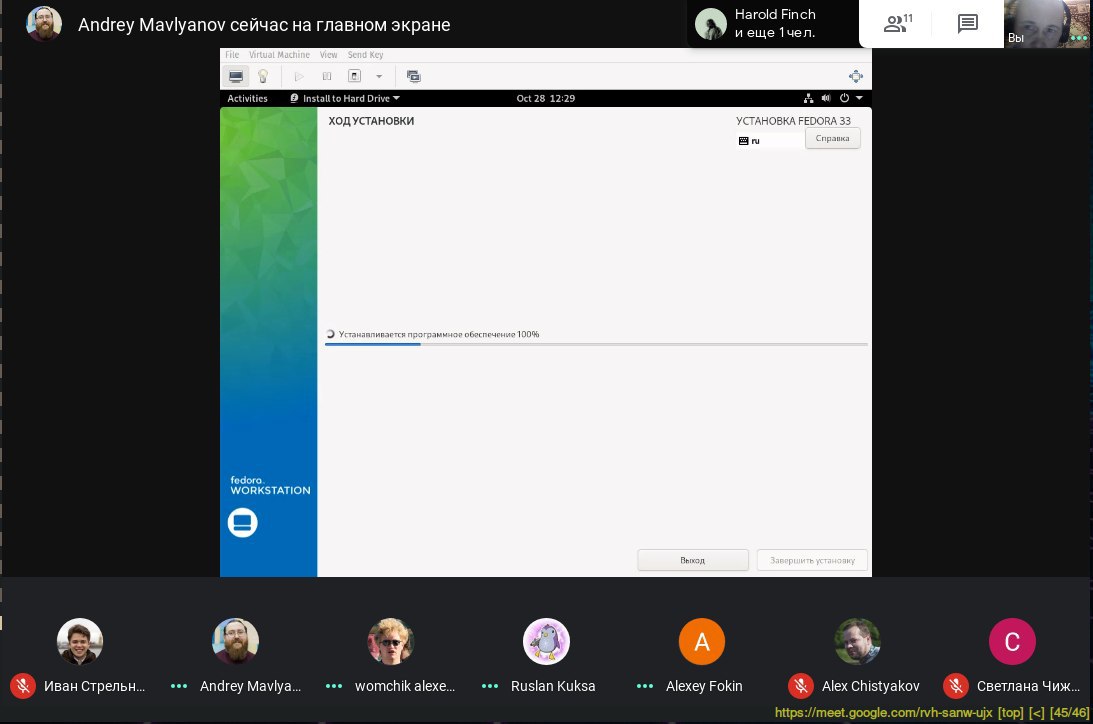Click the installation progress bar
The image size is (1093, 724).
pos(596,344)
